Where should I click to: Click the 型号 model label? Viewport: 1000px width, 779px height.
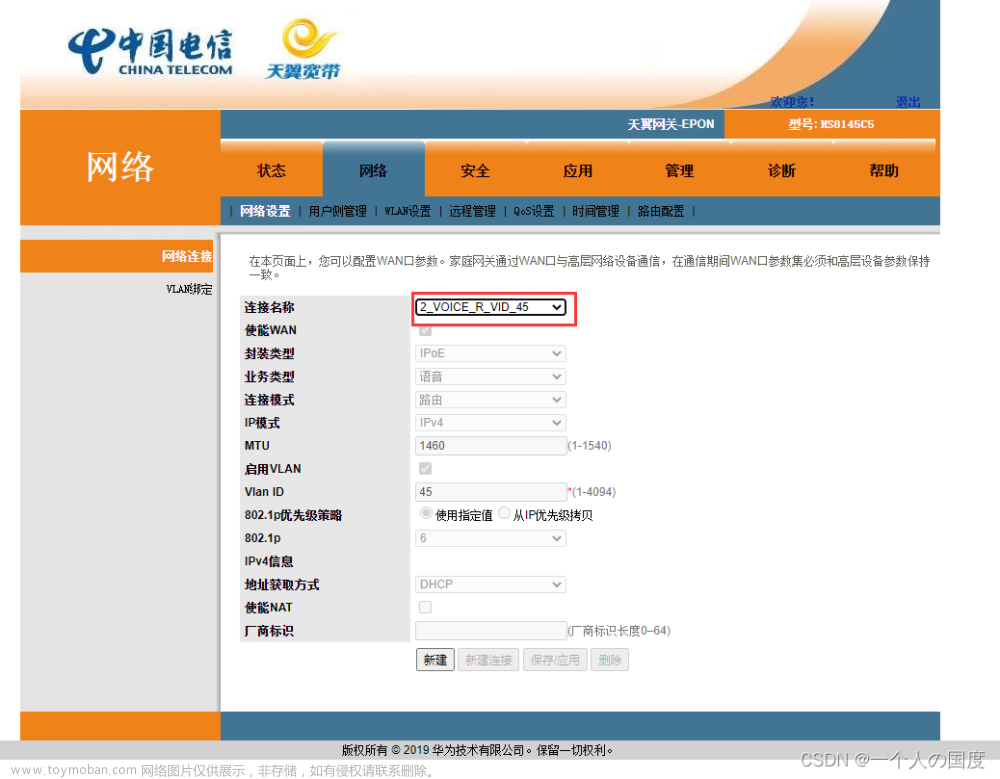(x=831, y=124)
